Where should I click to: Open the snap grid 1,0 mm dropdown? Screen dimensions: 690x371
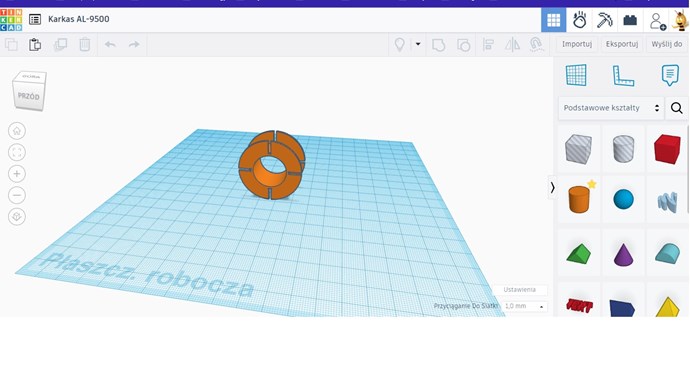[525, 306]
